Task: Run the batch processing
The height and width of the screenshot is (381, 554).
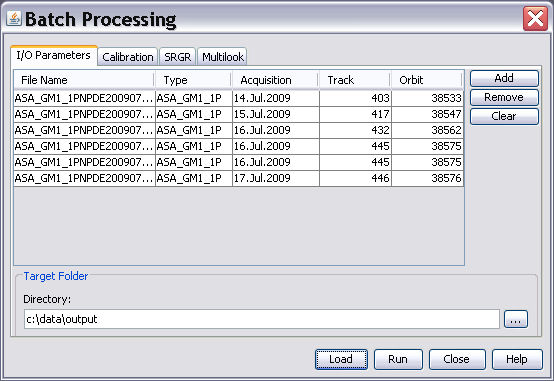Action: [x=398, y=359]
